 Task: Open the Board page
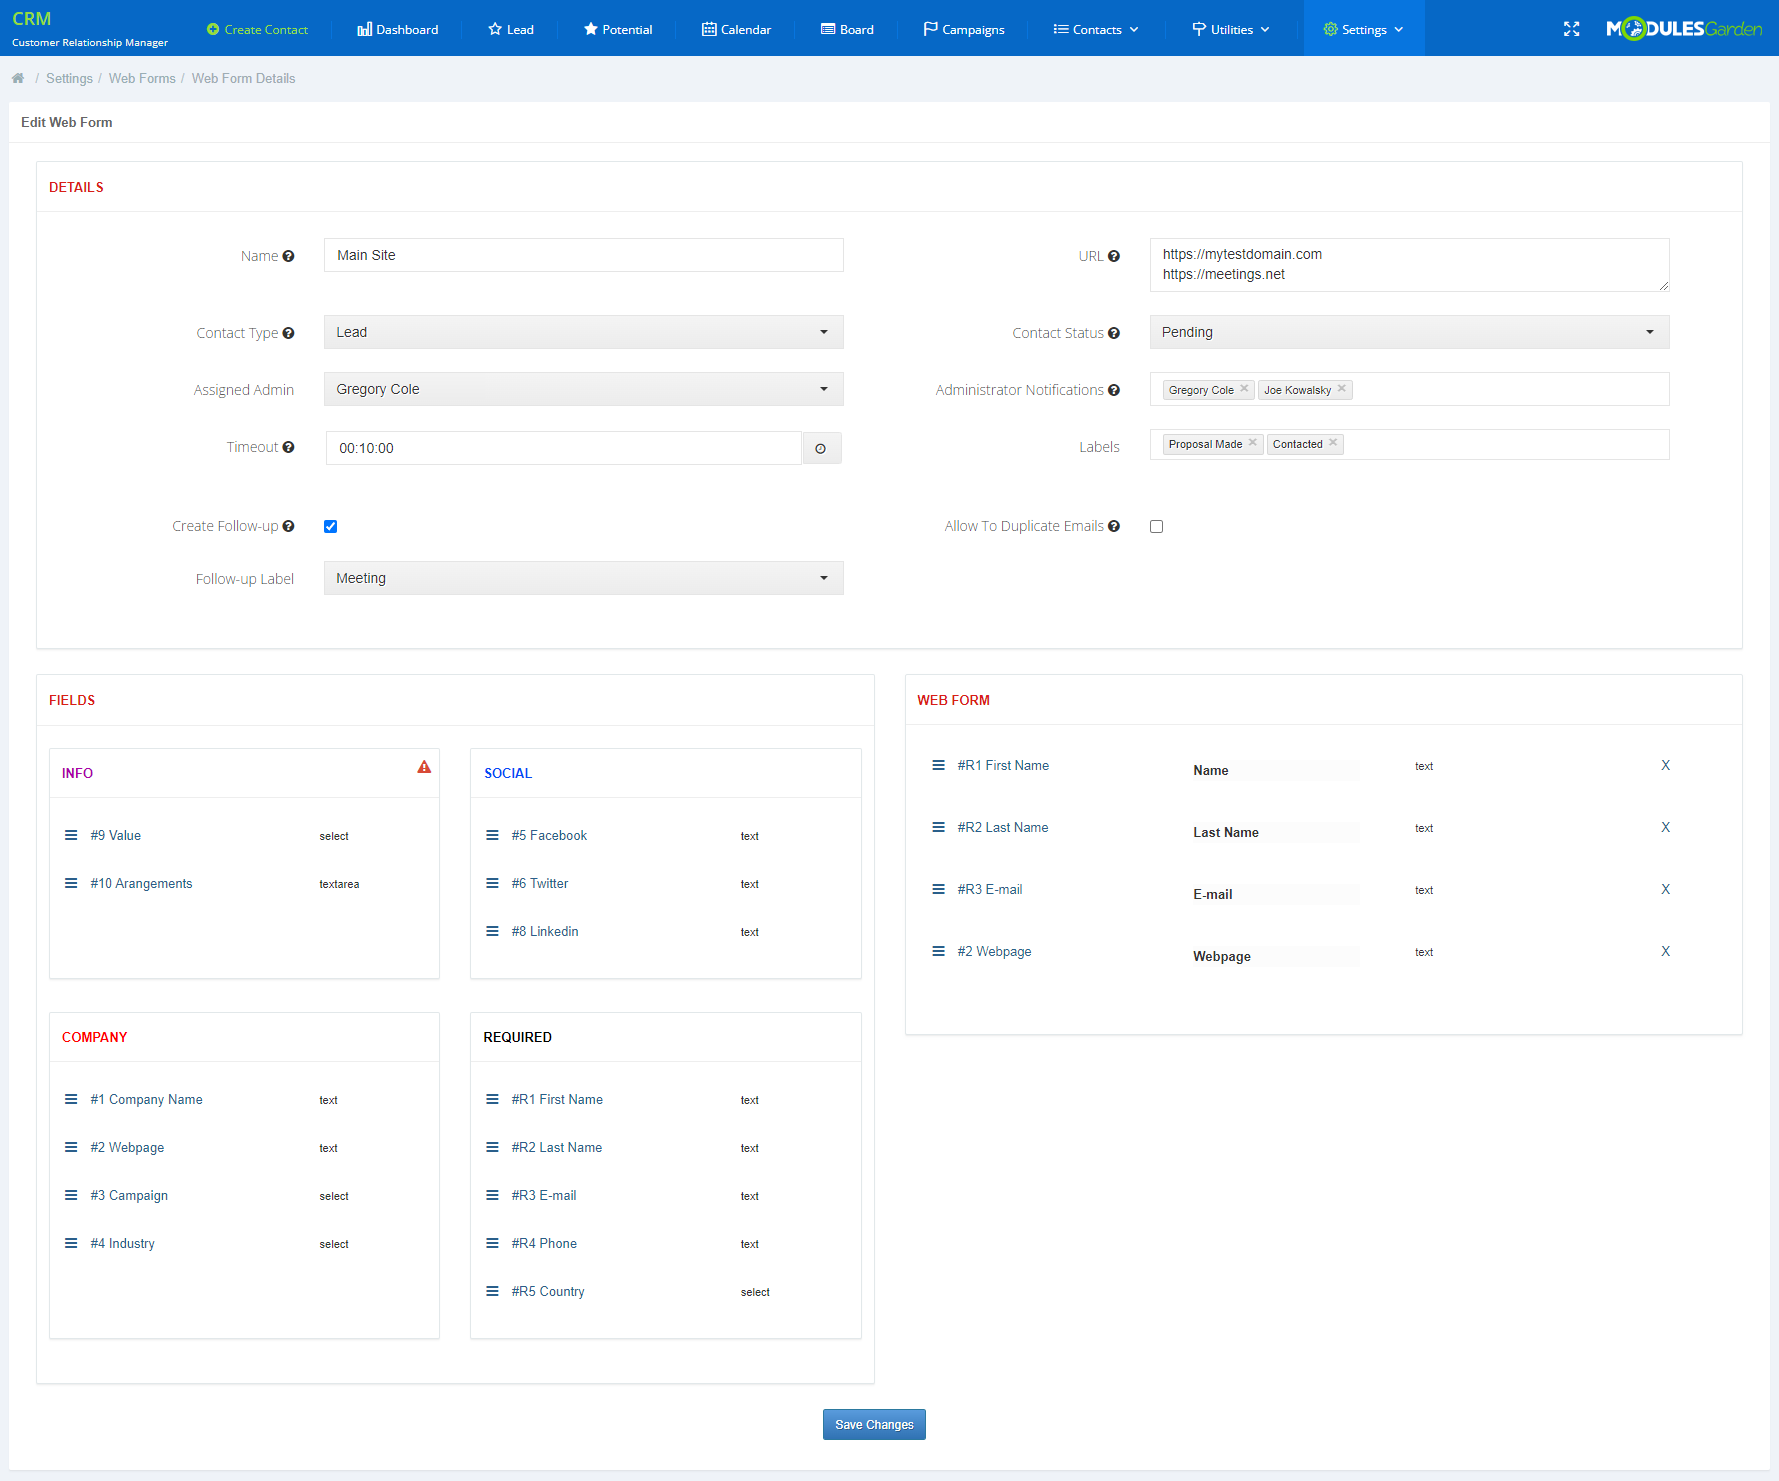pos(847,29)
